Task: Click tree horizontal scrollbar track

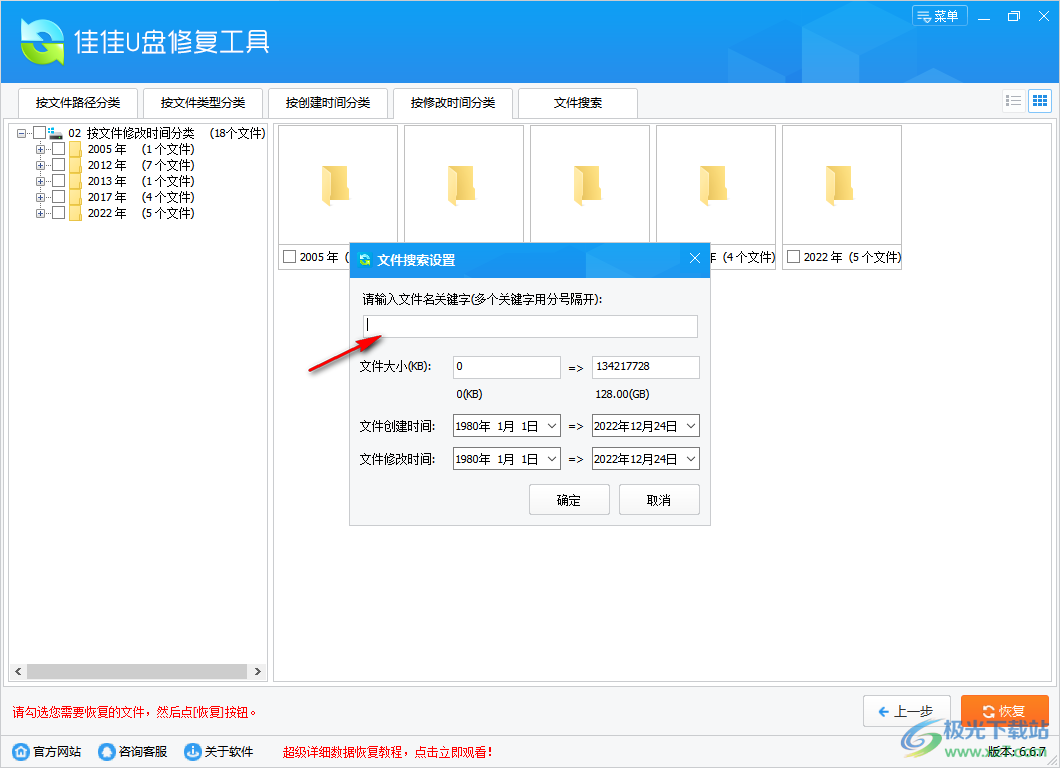Action: [137, 671]
